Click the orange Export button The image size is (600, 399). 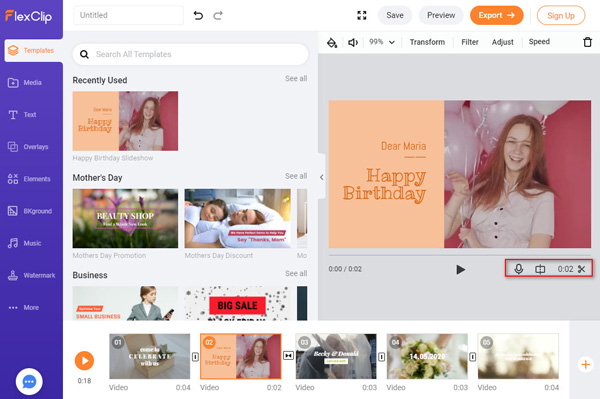[496, 15]
